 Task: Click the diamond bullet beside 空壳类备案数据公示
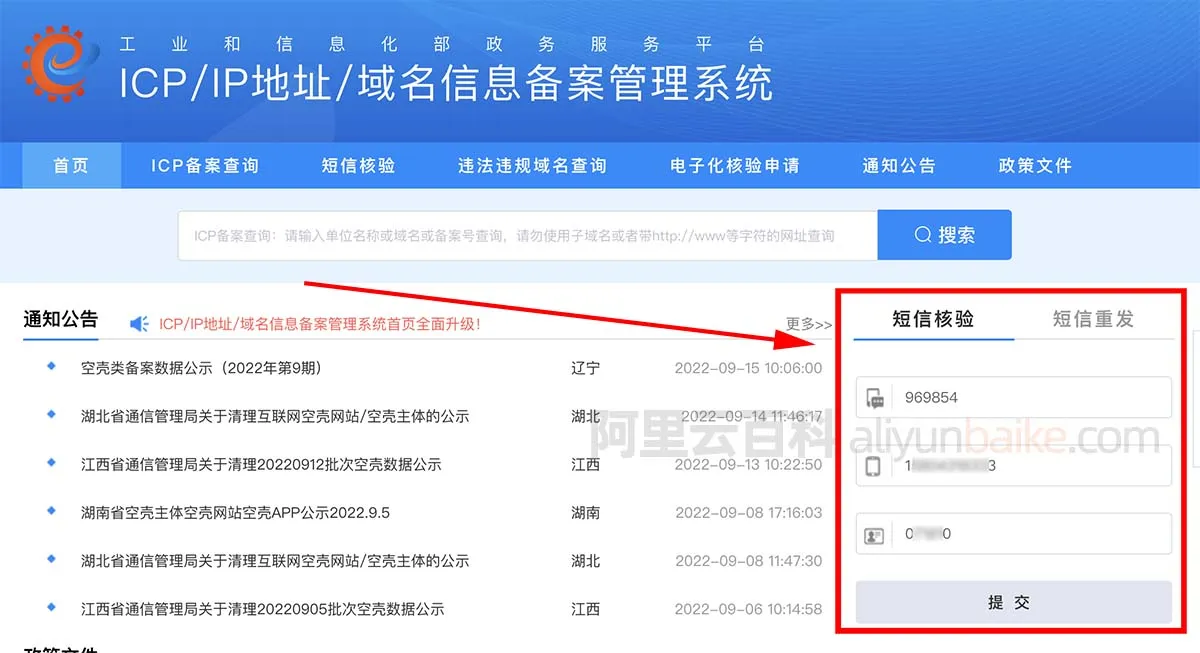click(x=49, y=368)
